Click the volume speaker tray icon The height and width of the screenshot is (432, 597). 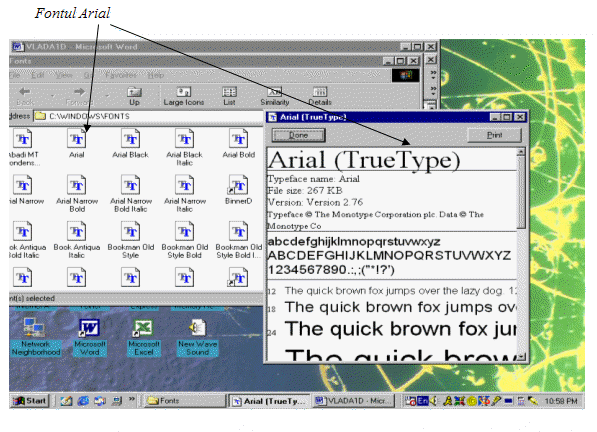[434, 401]
